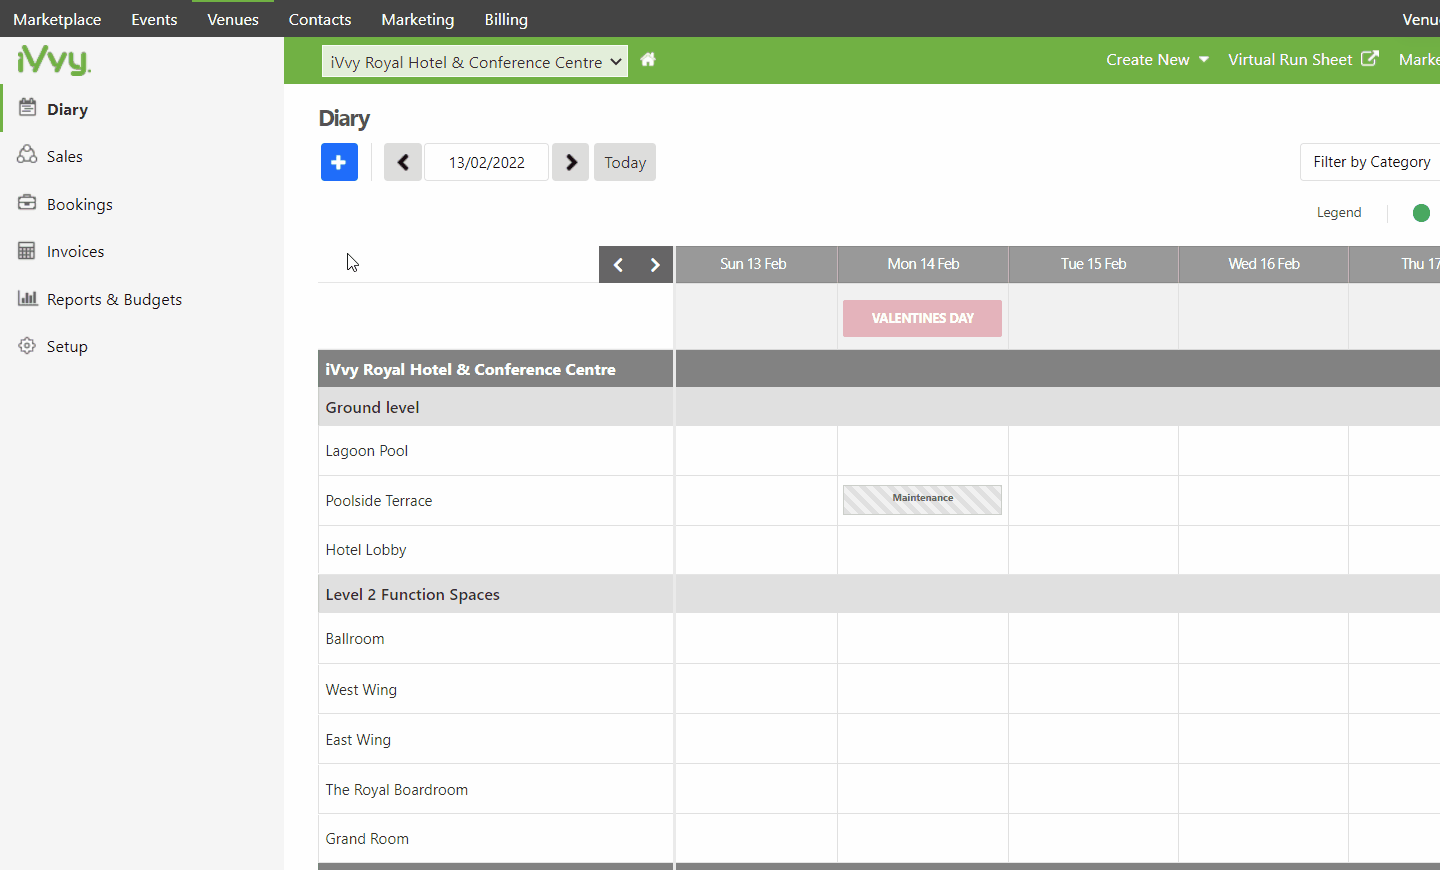Open the Marketplace top menu

57,19
